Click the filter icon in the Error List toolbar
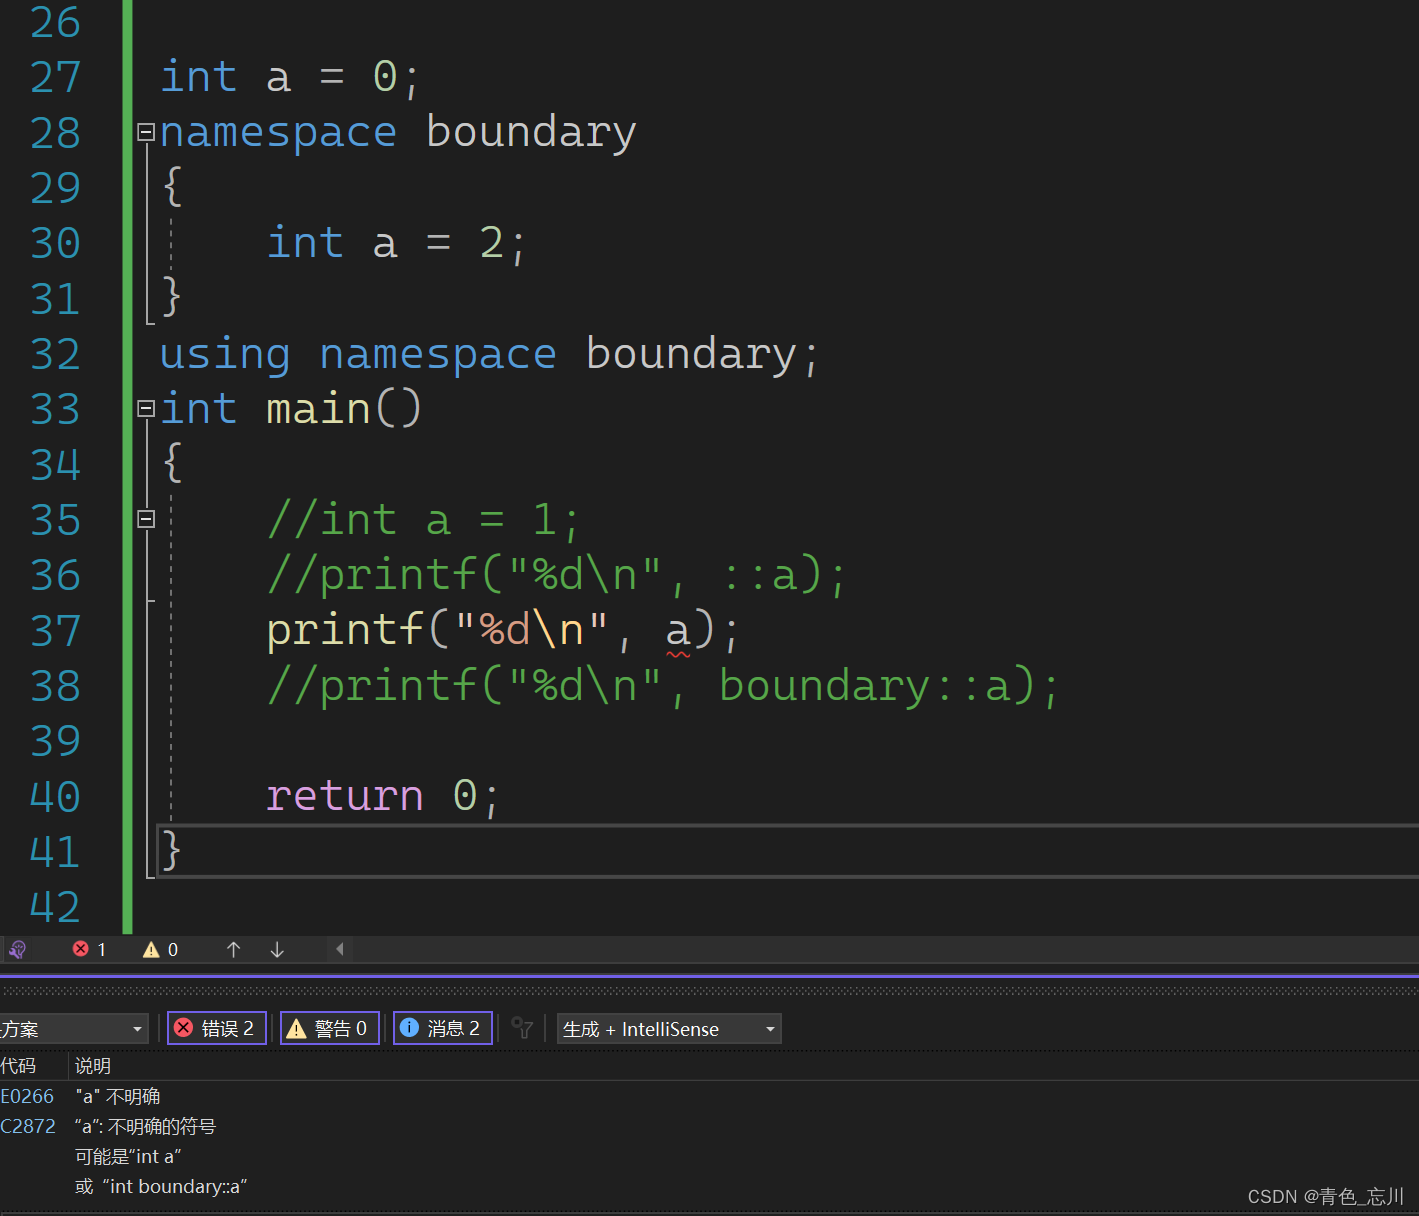This screenshot has width=1419, height=1216. 521,1028
